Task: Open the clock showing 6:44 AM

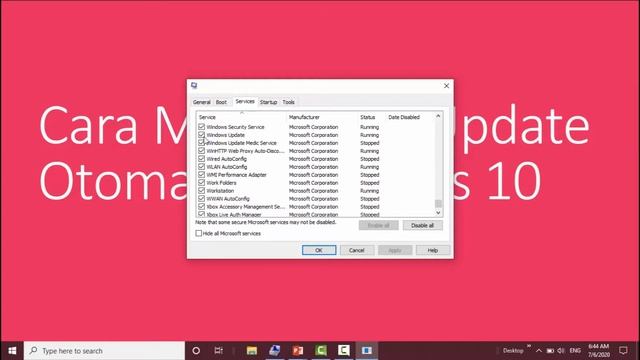Action: coord(599,351)
